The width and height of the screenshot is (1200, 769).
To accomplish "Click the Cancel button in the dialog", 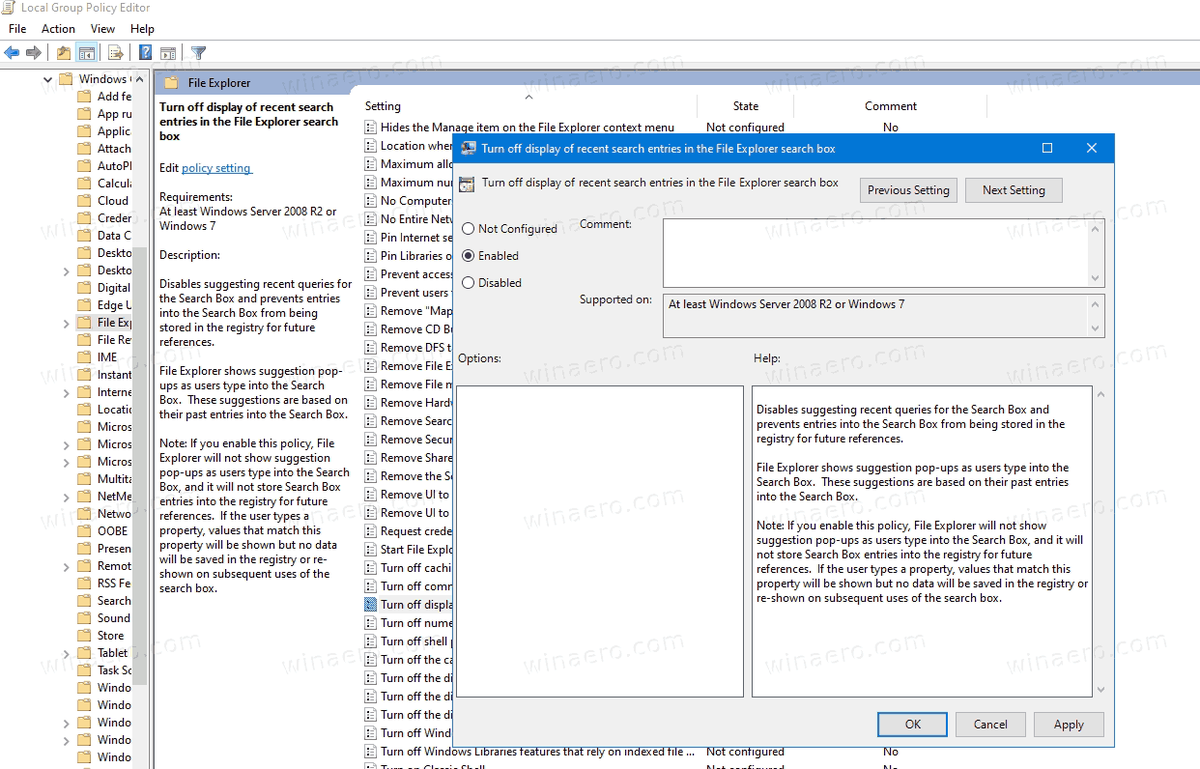I will point(991,725).
